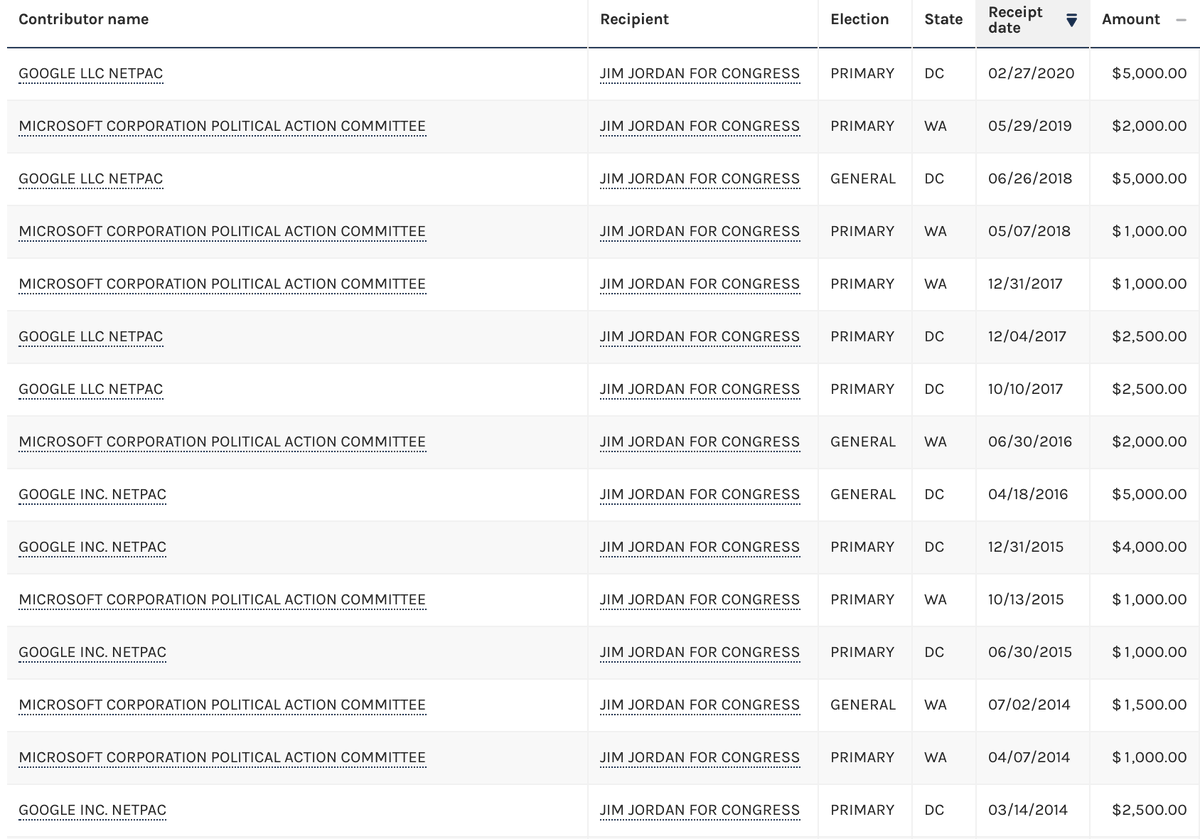Click WA state cell in 05/29/2019 row
Viewport: 1200px width, 839px height.
tap(935, 126)
